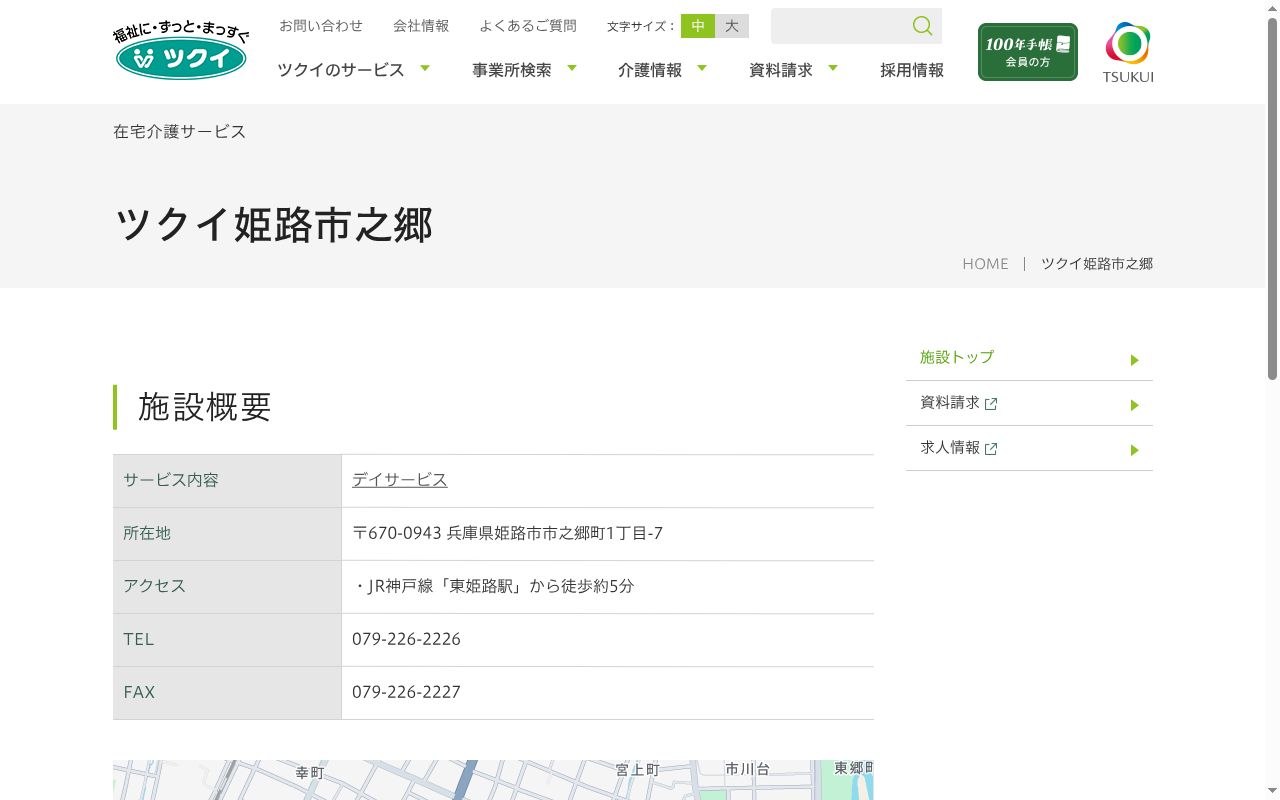The height and width of the screenshot is (800, 1280).
Task: Click the phone number 079-226-2226
Action: click(406, 639)
